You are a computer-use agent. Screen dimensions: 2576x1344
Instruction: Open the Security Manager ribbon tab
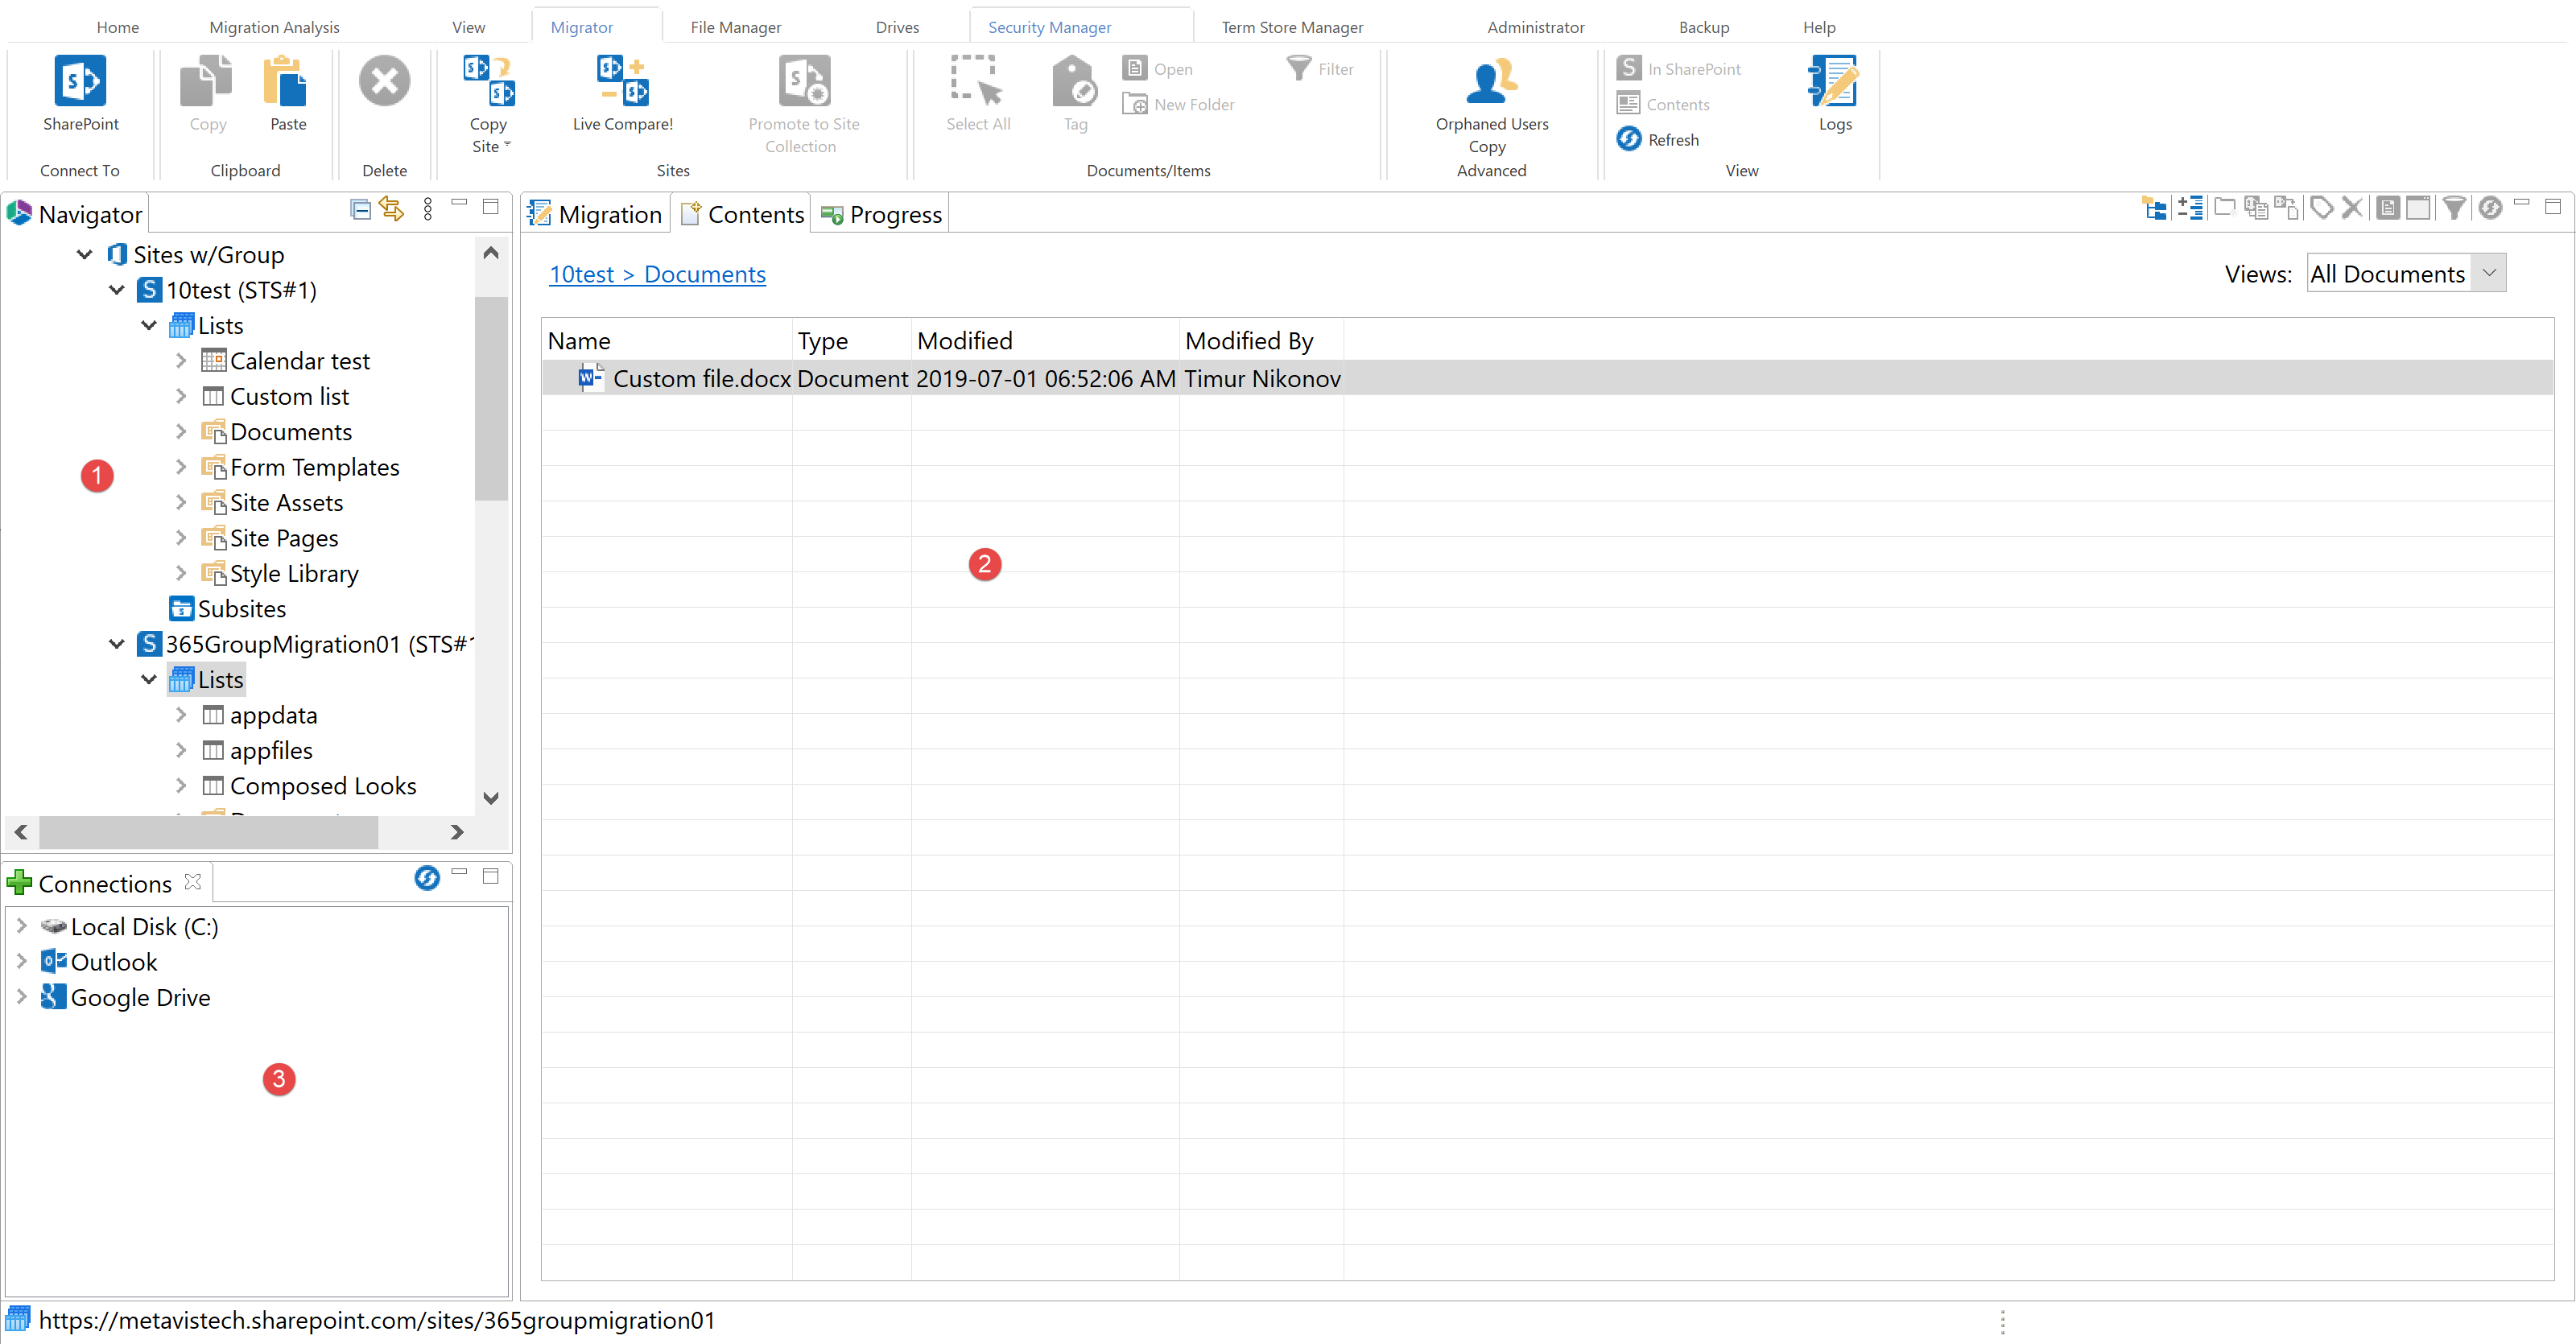1049,26
